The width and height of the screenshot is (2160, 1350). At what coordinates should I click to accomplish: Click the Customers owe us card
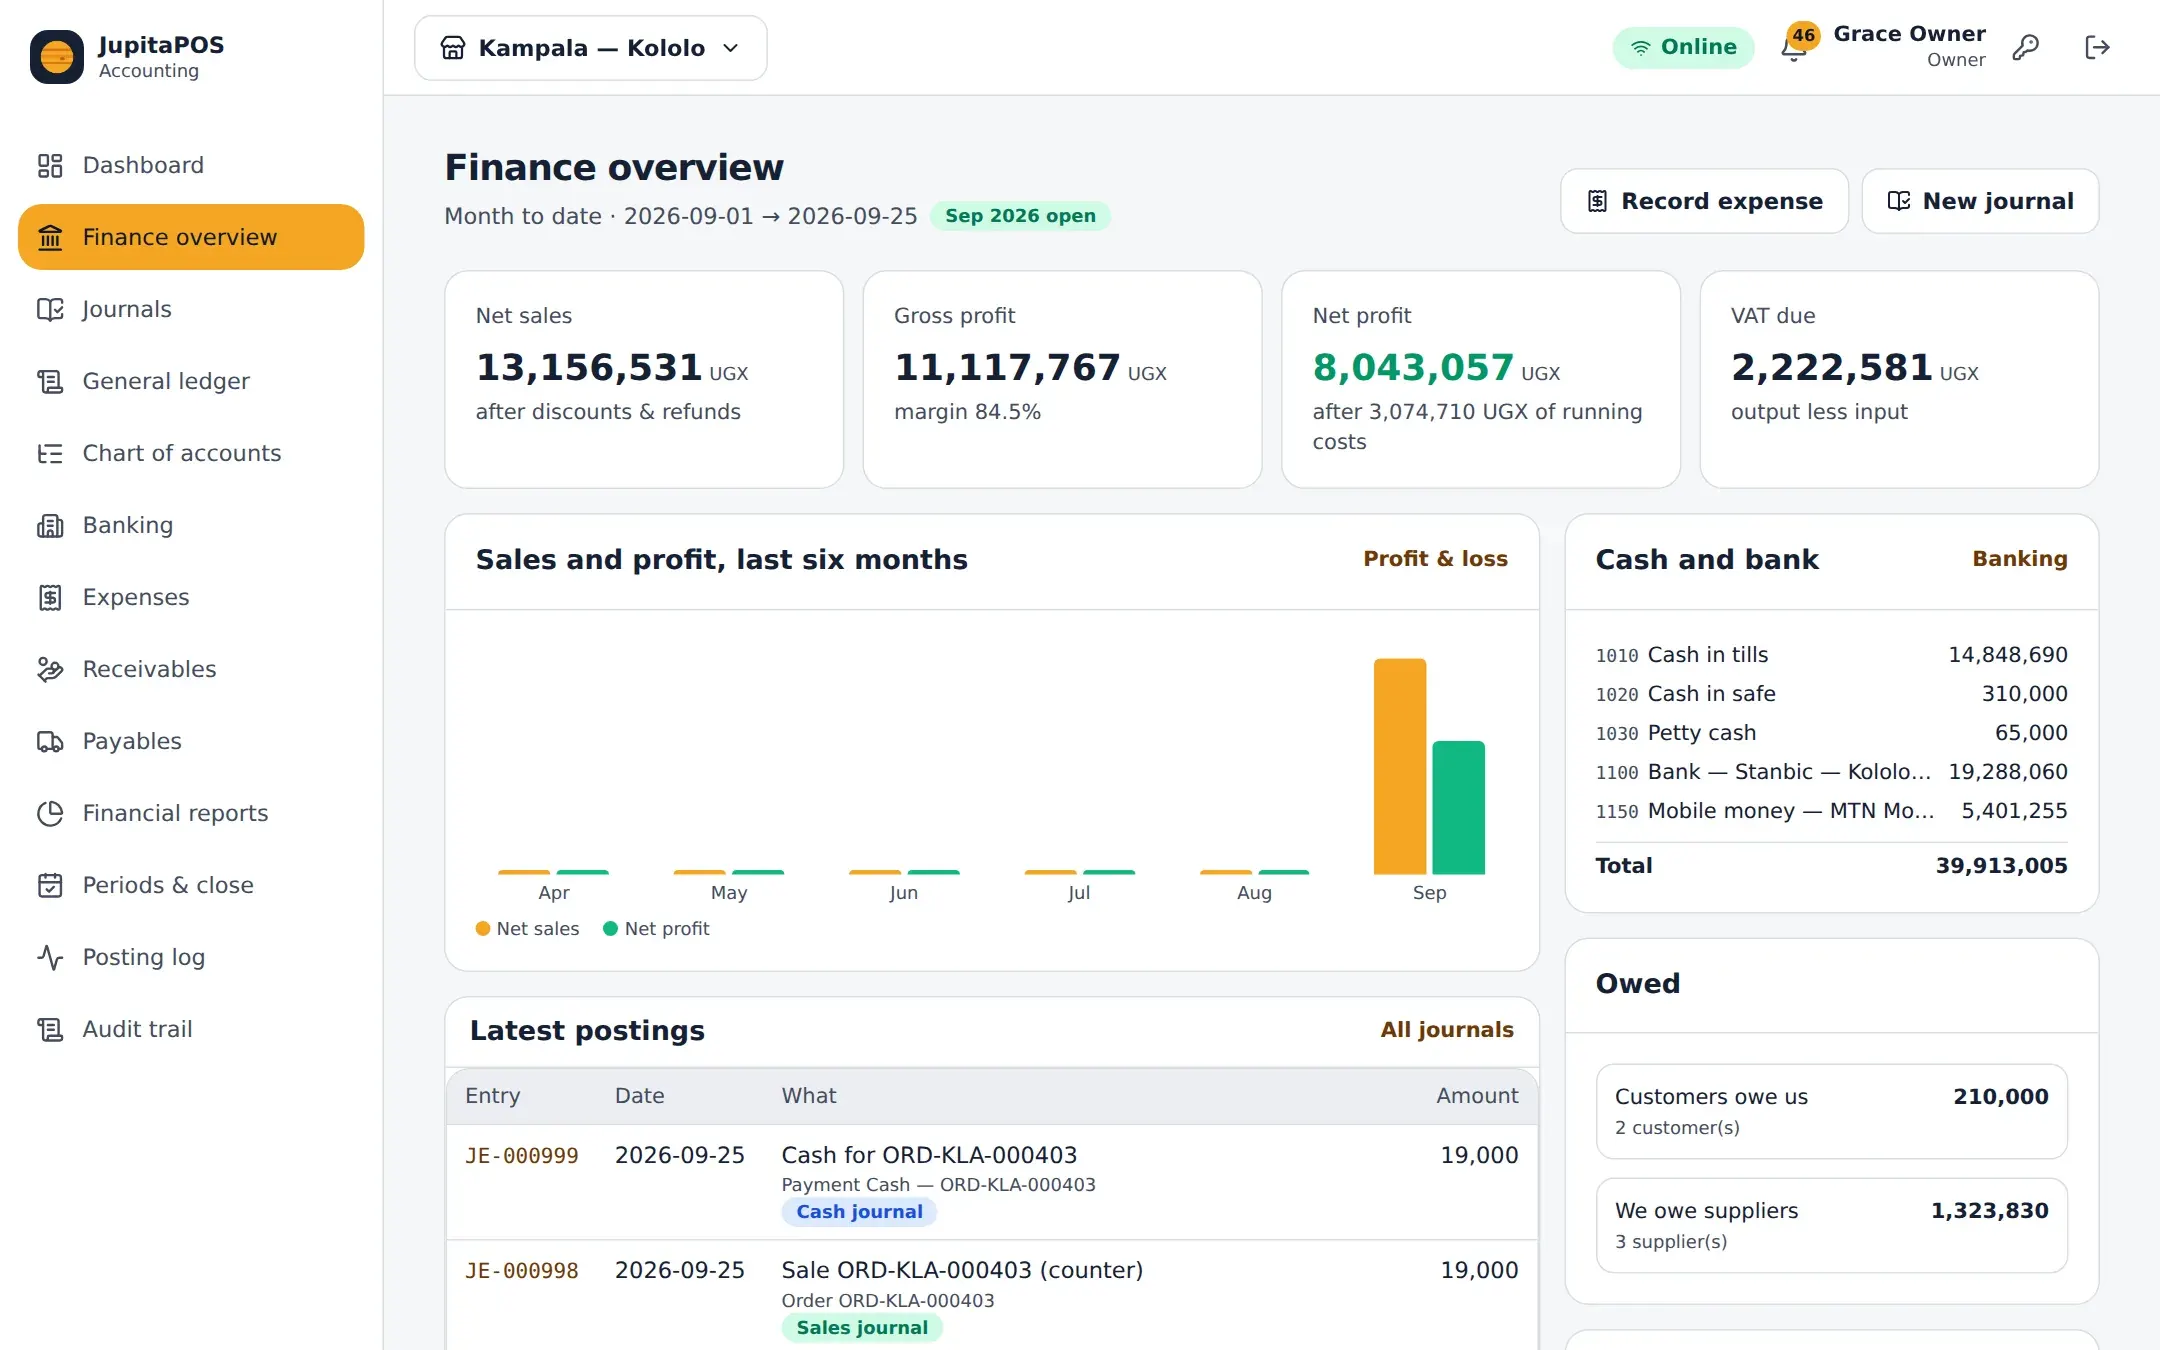tap(1831, 1111)
